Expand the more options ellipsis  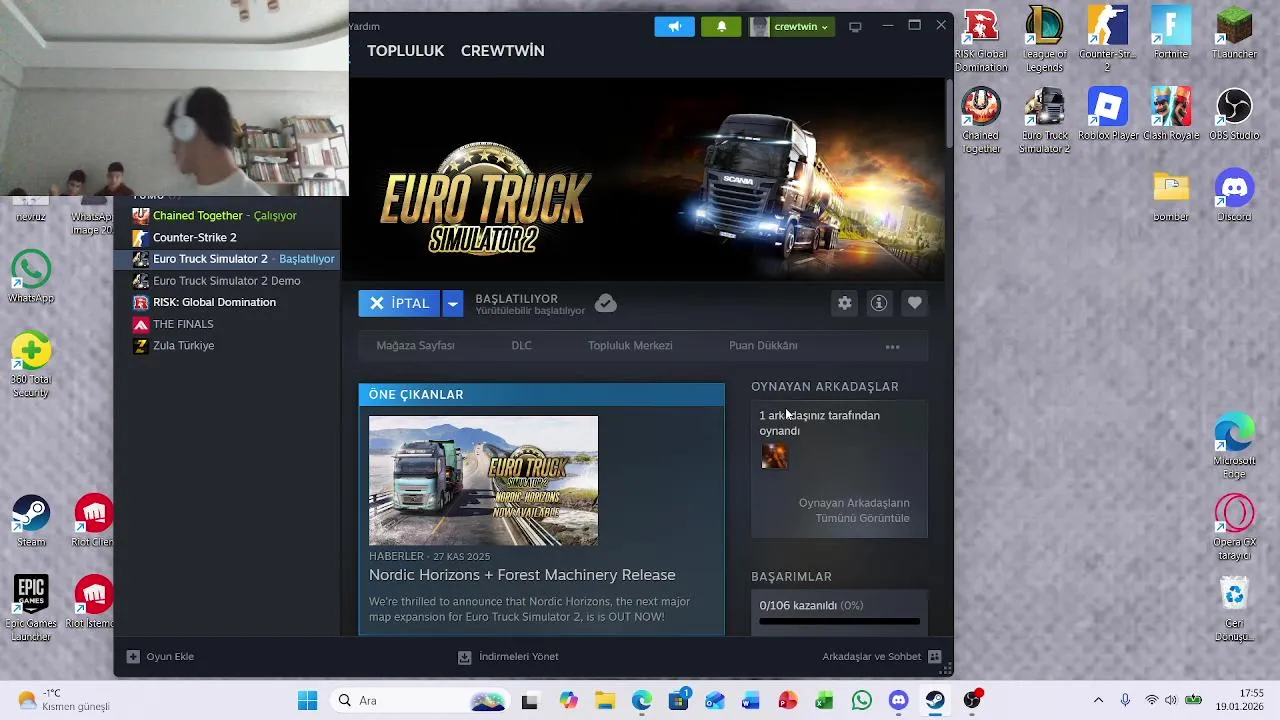click(892, 347)
